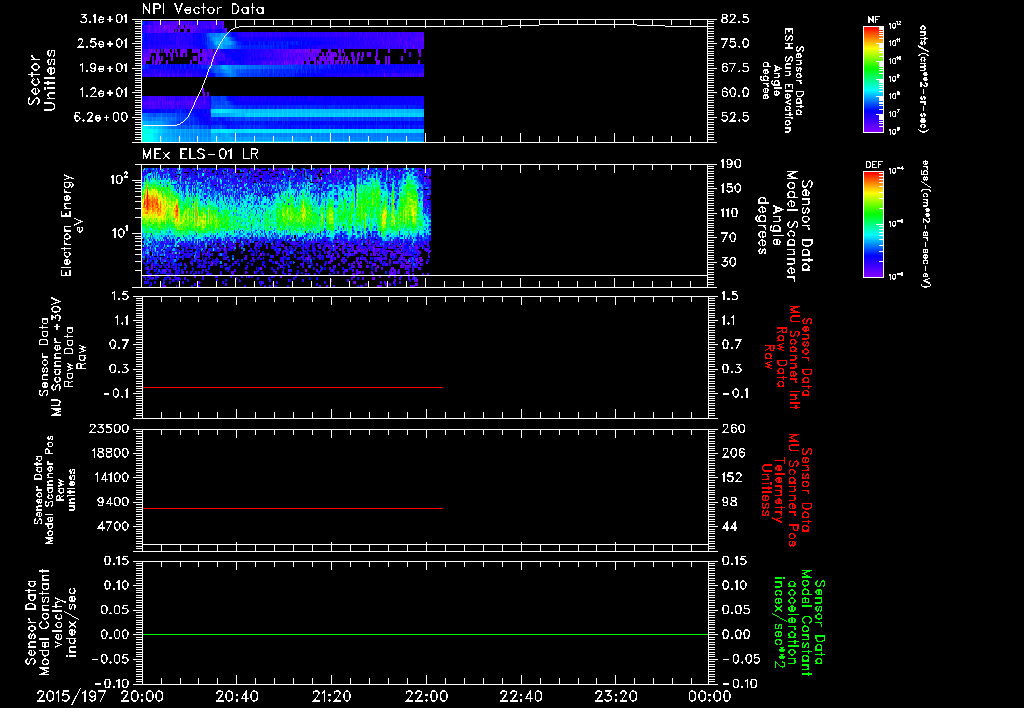Click the green line in velocity panel

(x=425, y=634)
